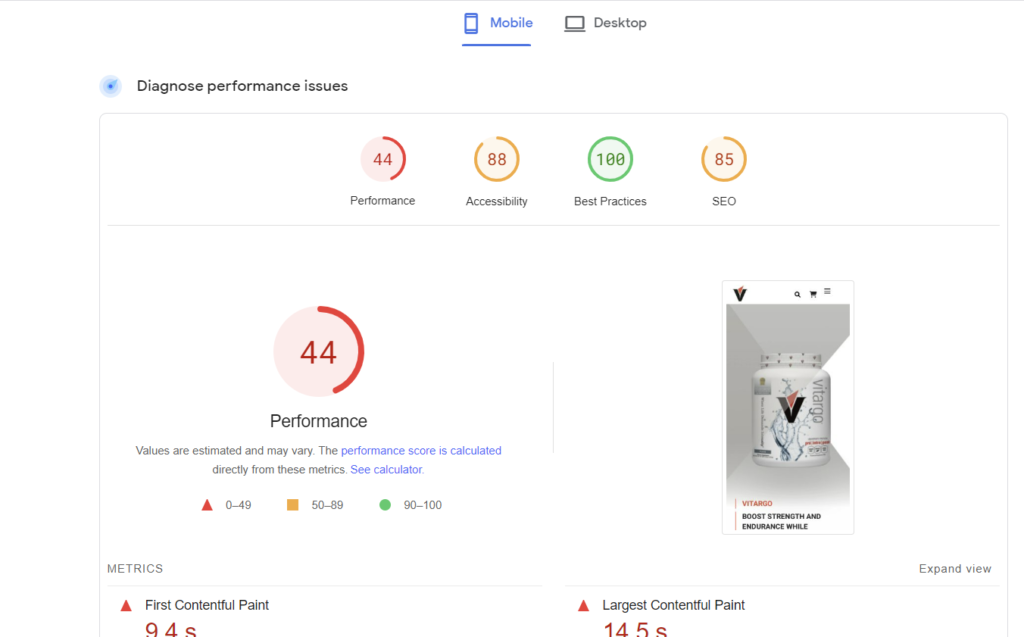The height and width of the screenshot is (637, 1024).
Task: Click the Diagnose performance issues radar icon
Action: point(110,86)
